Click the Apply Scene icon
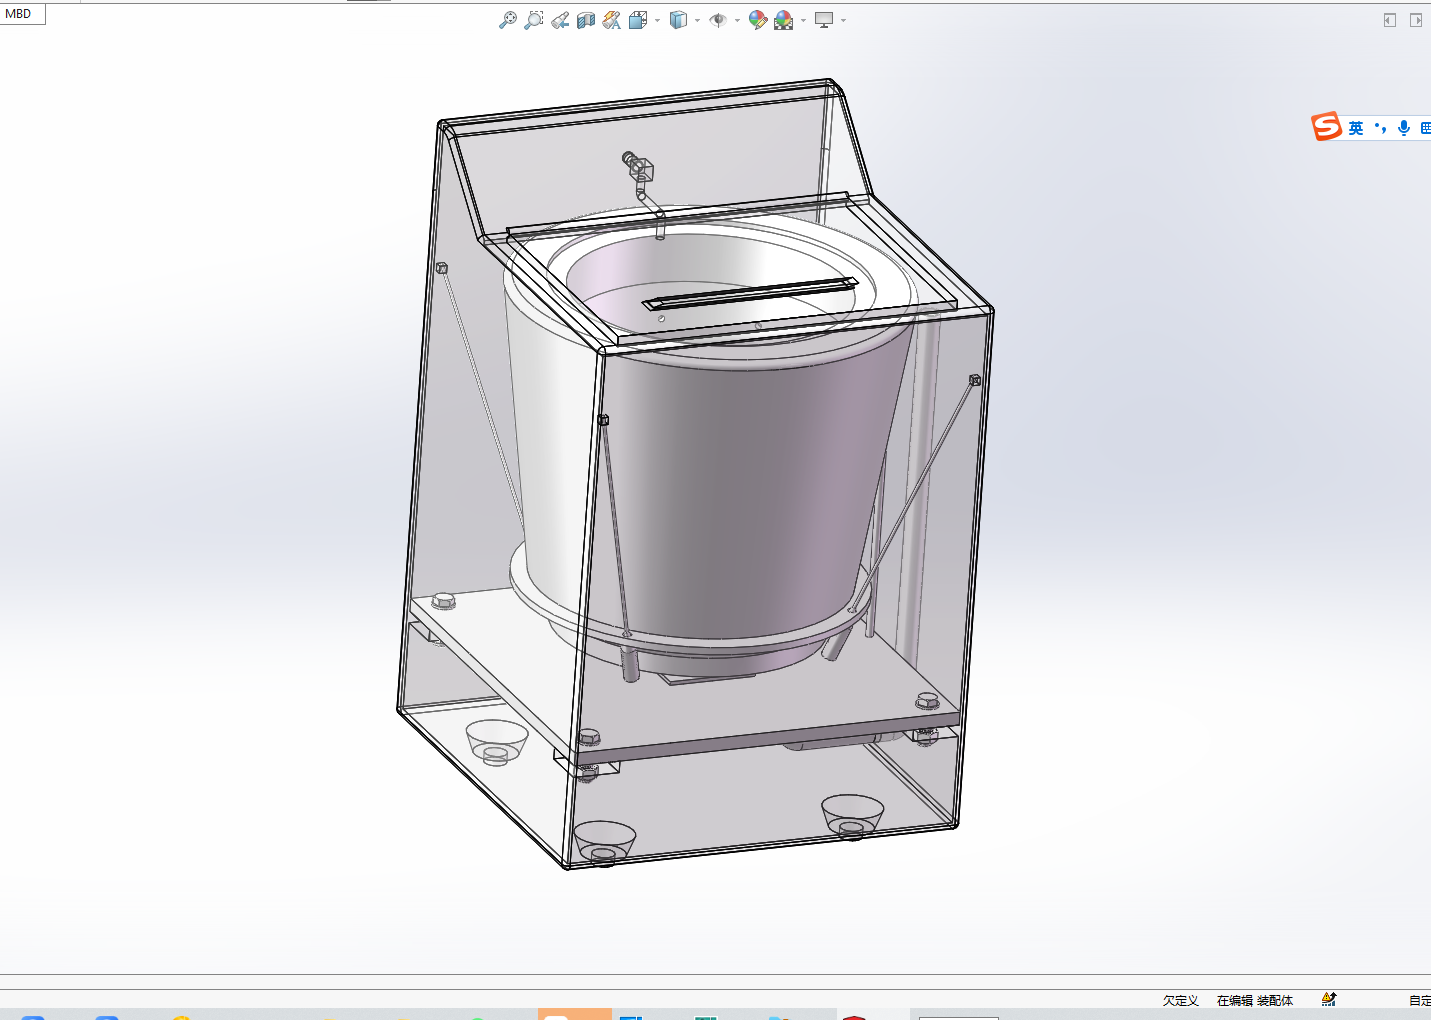This screenshot has width=1431, height=1020. coord(784,20)
